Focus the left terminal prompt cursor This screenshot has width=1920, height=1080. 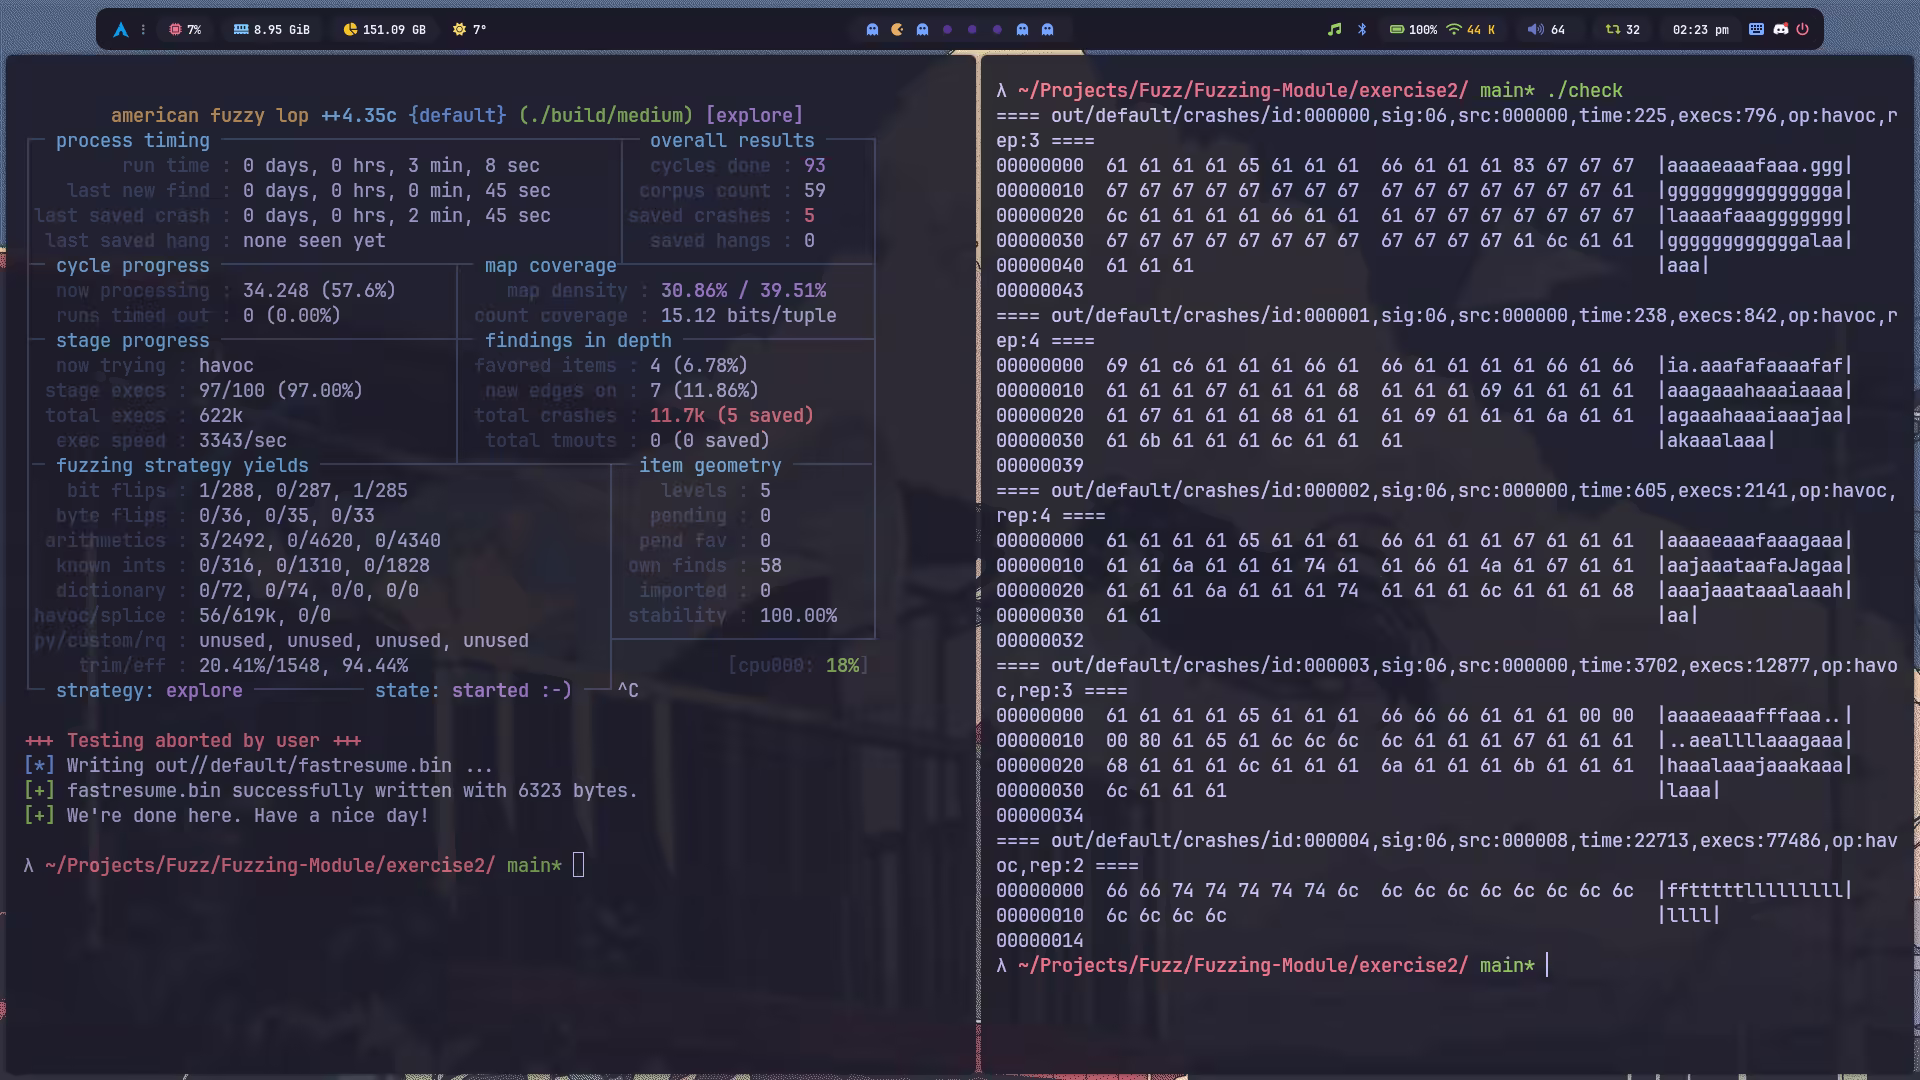click(x=578, y=866)
